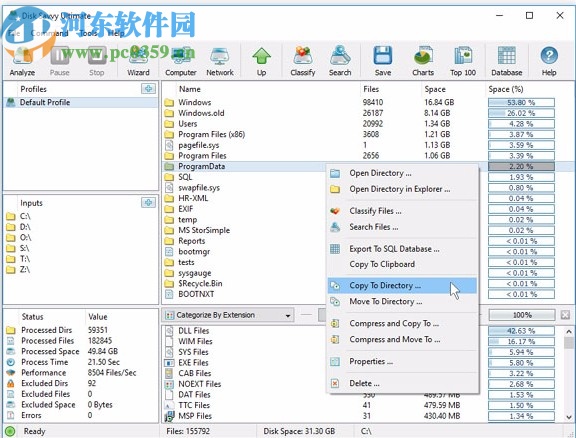Launch the Search tool

340,61
